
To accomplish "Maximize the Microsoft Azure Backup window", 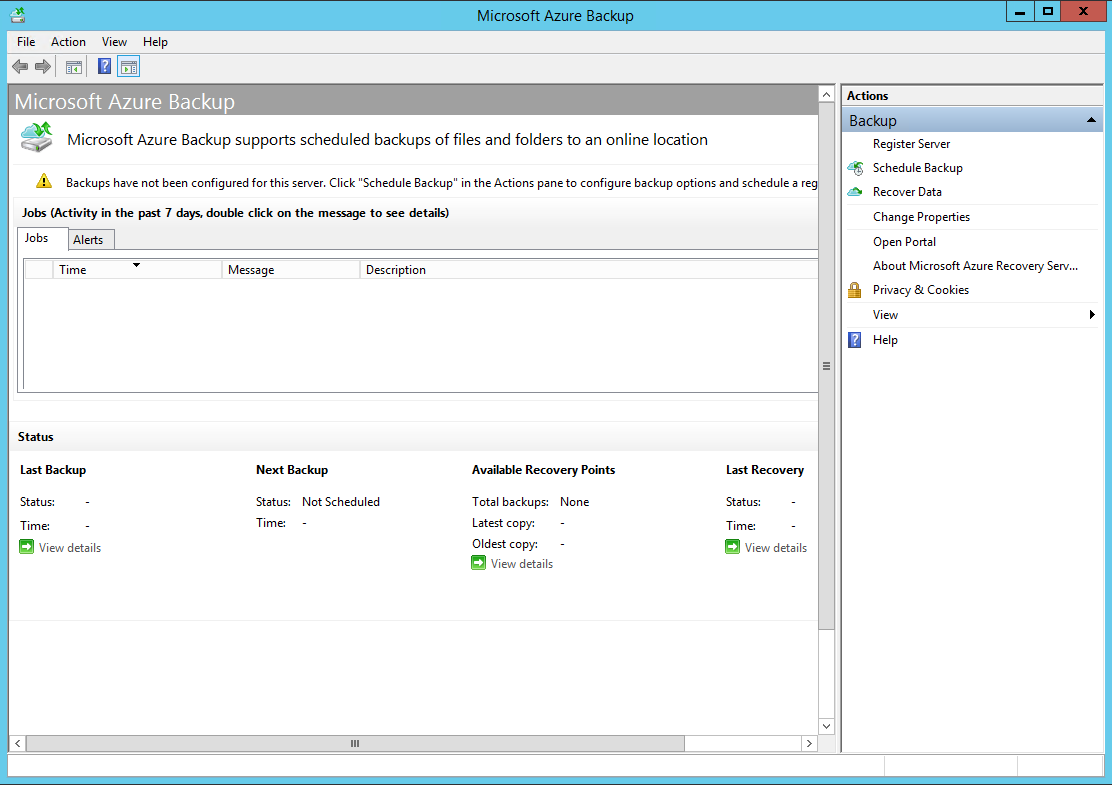I will point(1047,11).
